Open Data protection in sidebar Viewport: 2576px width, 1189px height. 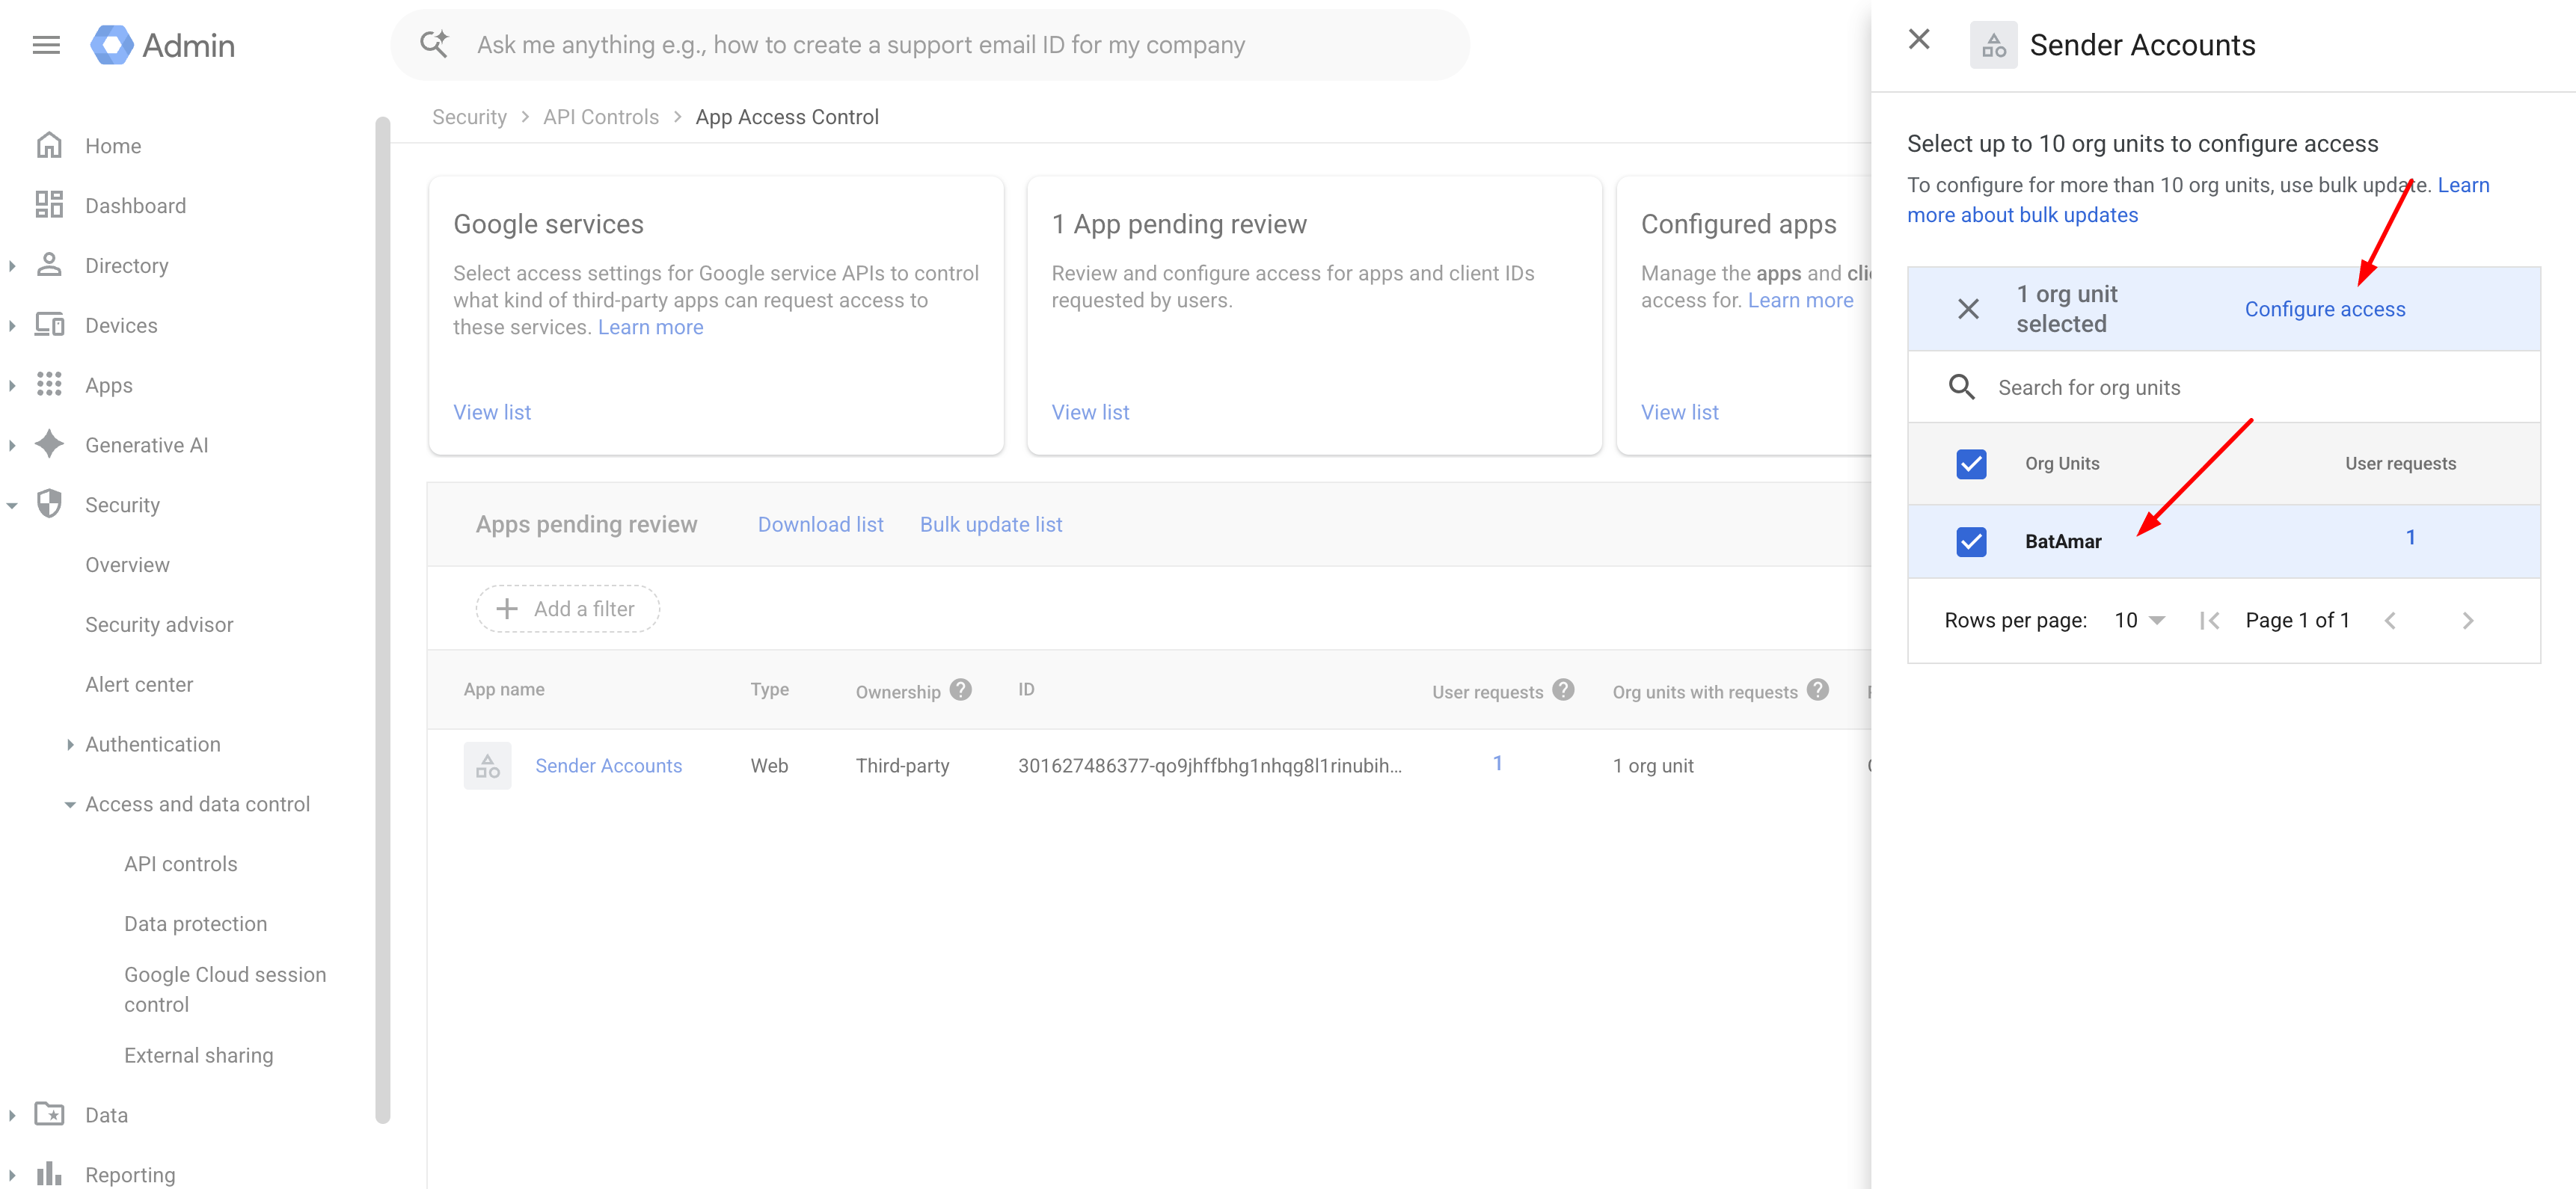[196, 924]
